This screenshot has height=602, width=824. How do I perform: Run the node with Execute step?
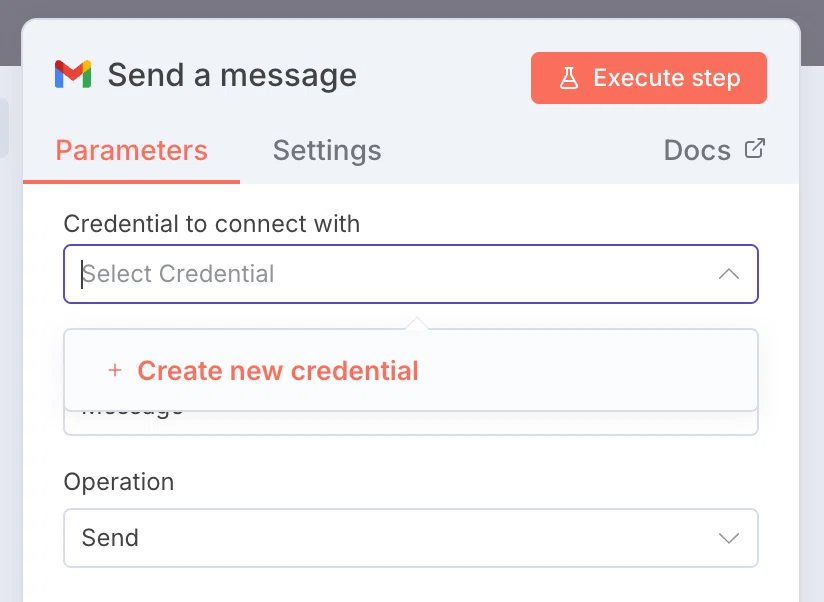pos(648,78)
